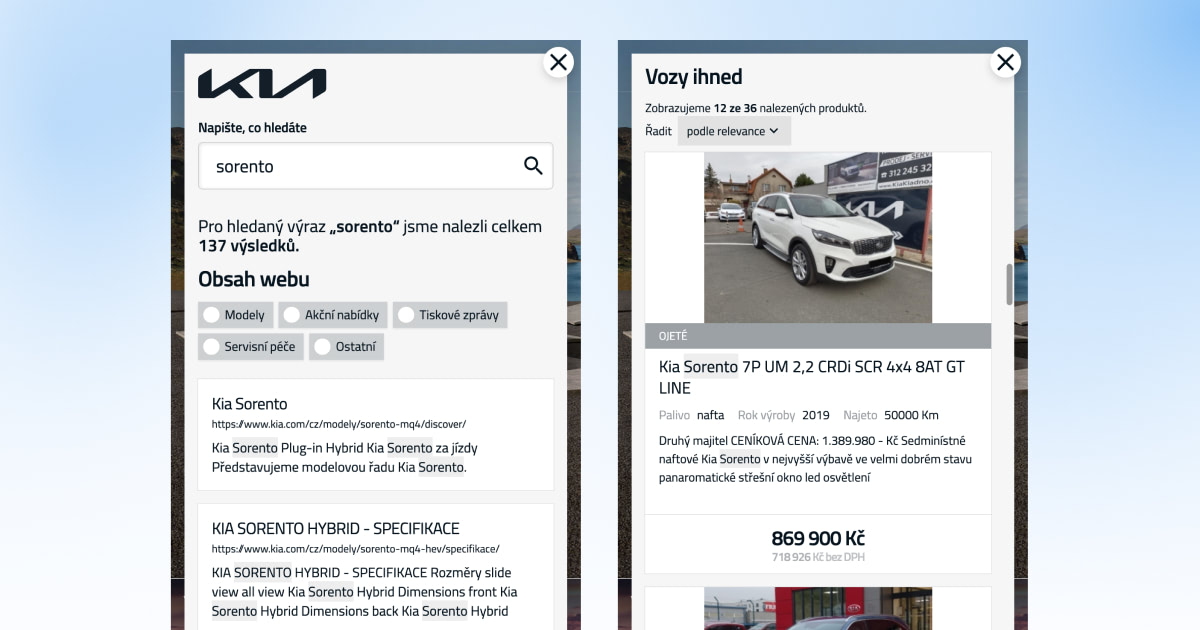The image size is (1200, 630).
Task: Select the Ostatní filter option
Action: [x=346, y=347]
